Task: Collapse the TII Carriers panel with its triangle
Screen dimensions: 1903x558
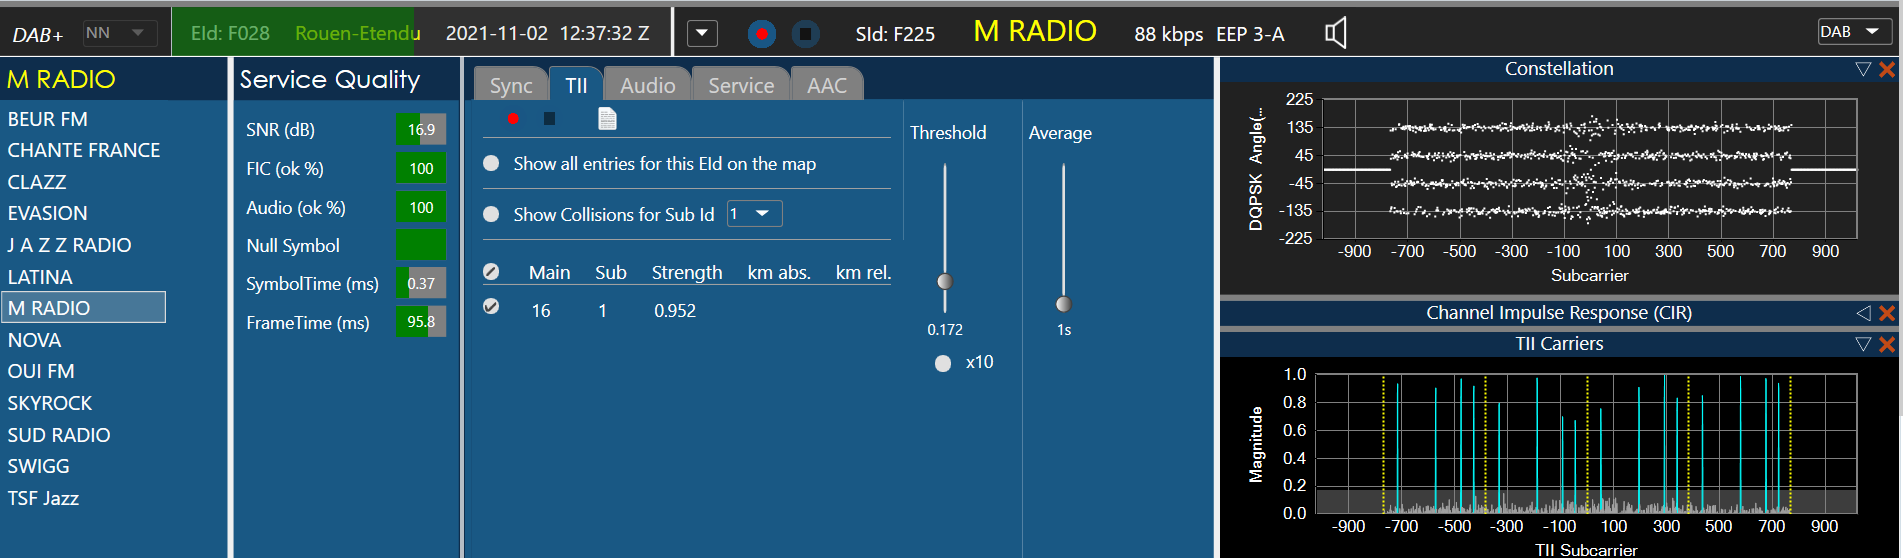Action: (x=1863, y=344)
